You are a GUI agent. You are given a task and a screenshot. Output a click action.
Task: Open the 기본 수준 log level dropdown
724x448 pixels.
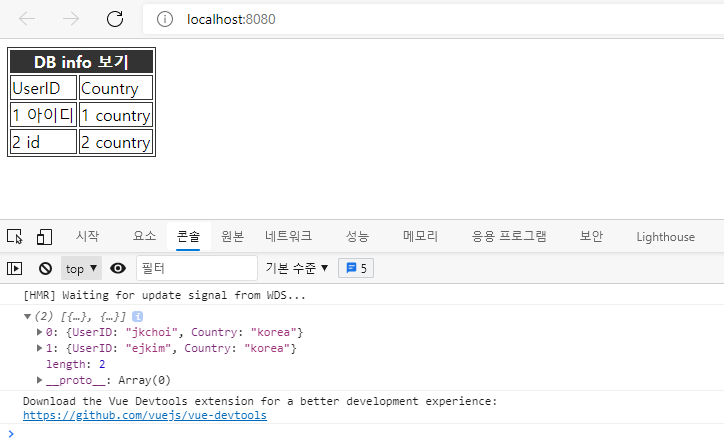click(296, 268)
